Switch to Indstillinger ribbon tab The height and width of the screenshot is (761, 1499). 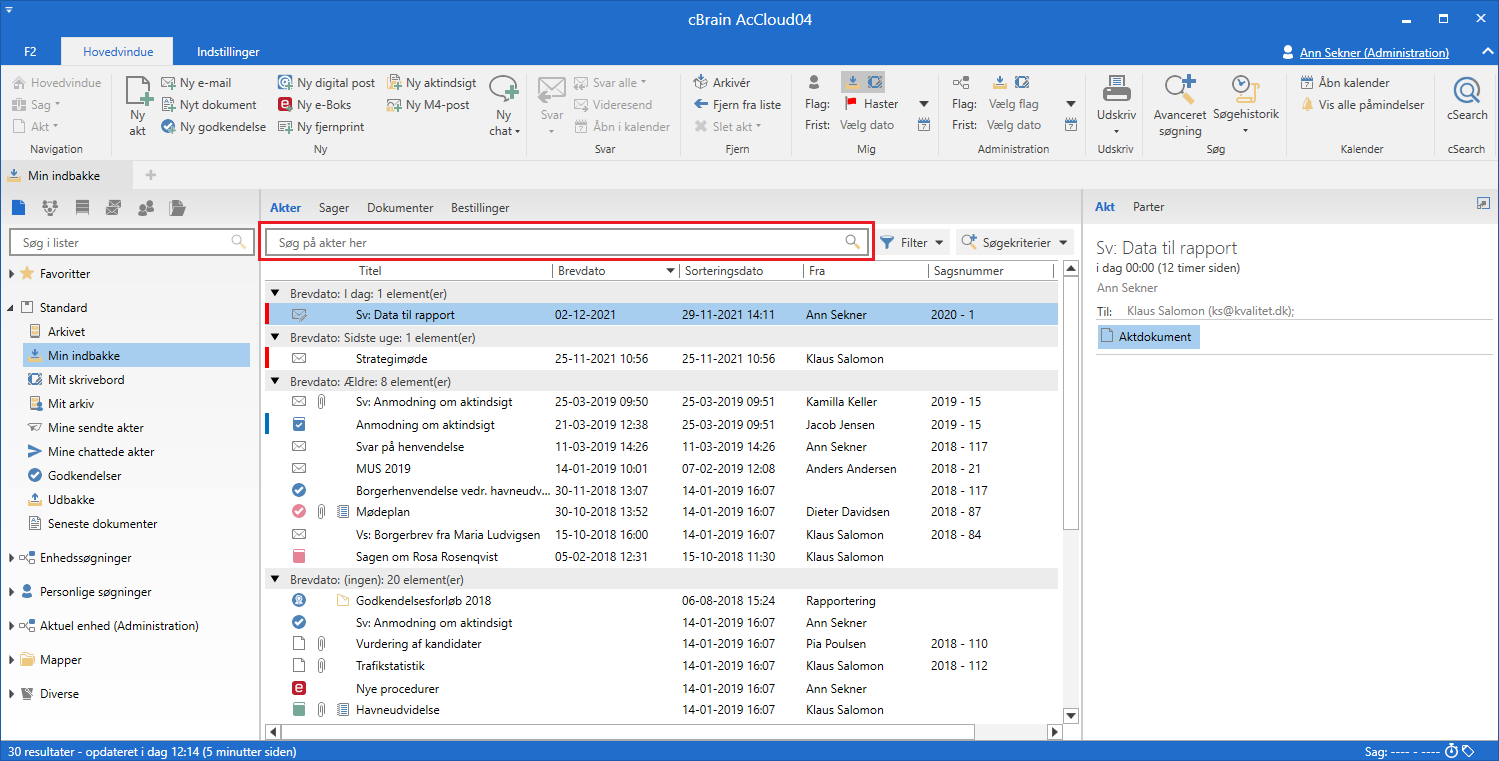[228, 52]
